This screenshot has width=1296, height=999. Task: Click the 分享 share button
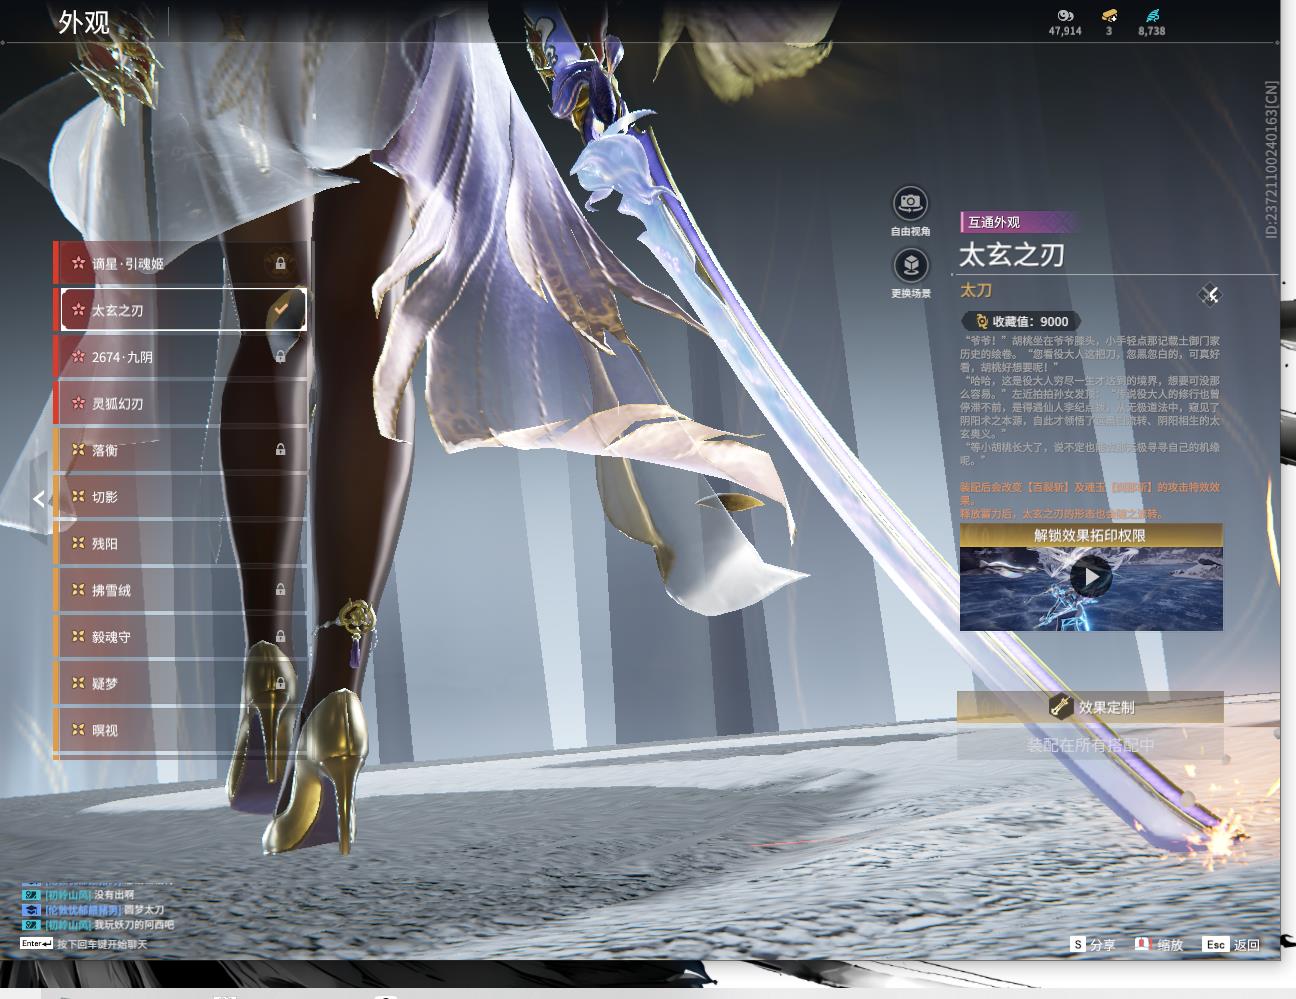tap(1093, 944)
